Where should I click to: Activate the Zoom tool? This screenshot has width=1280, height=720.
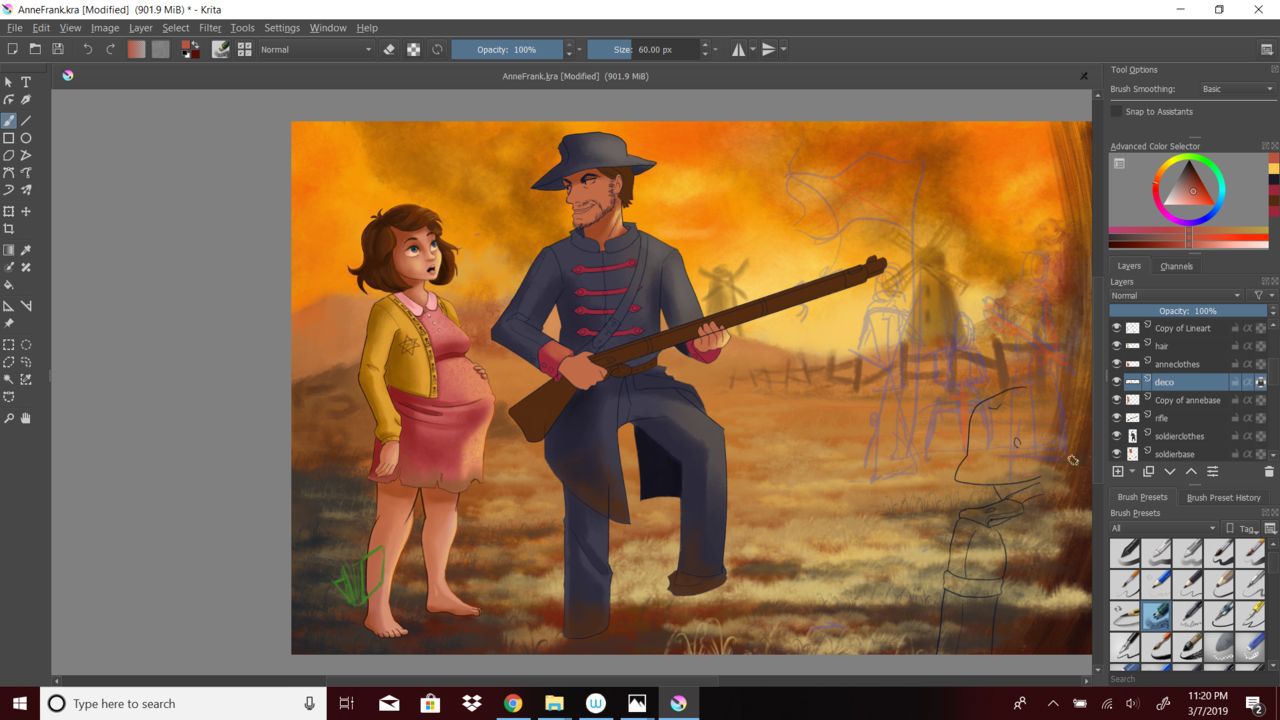(9, 418)
